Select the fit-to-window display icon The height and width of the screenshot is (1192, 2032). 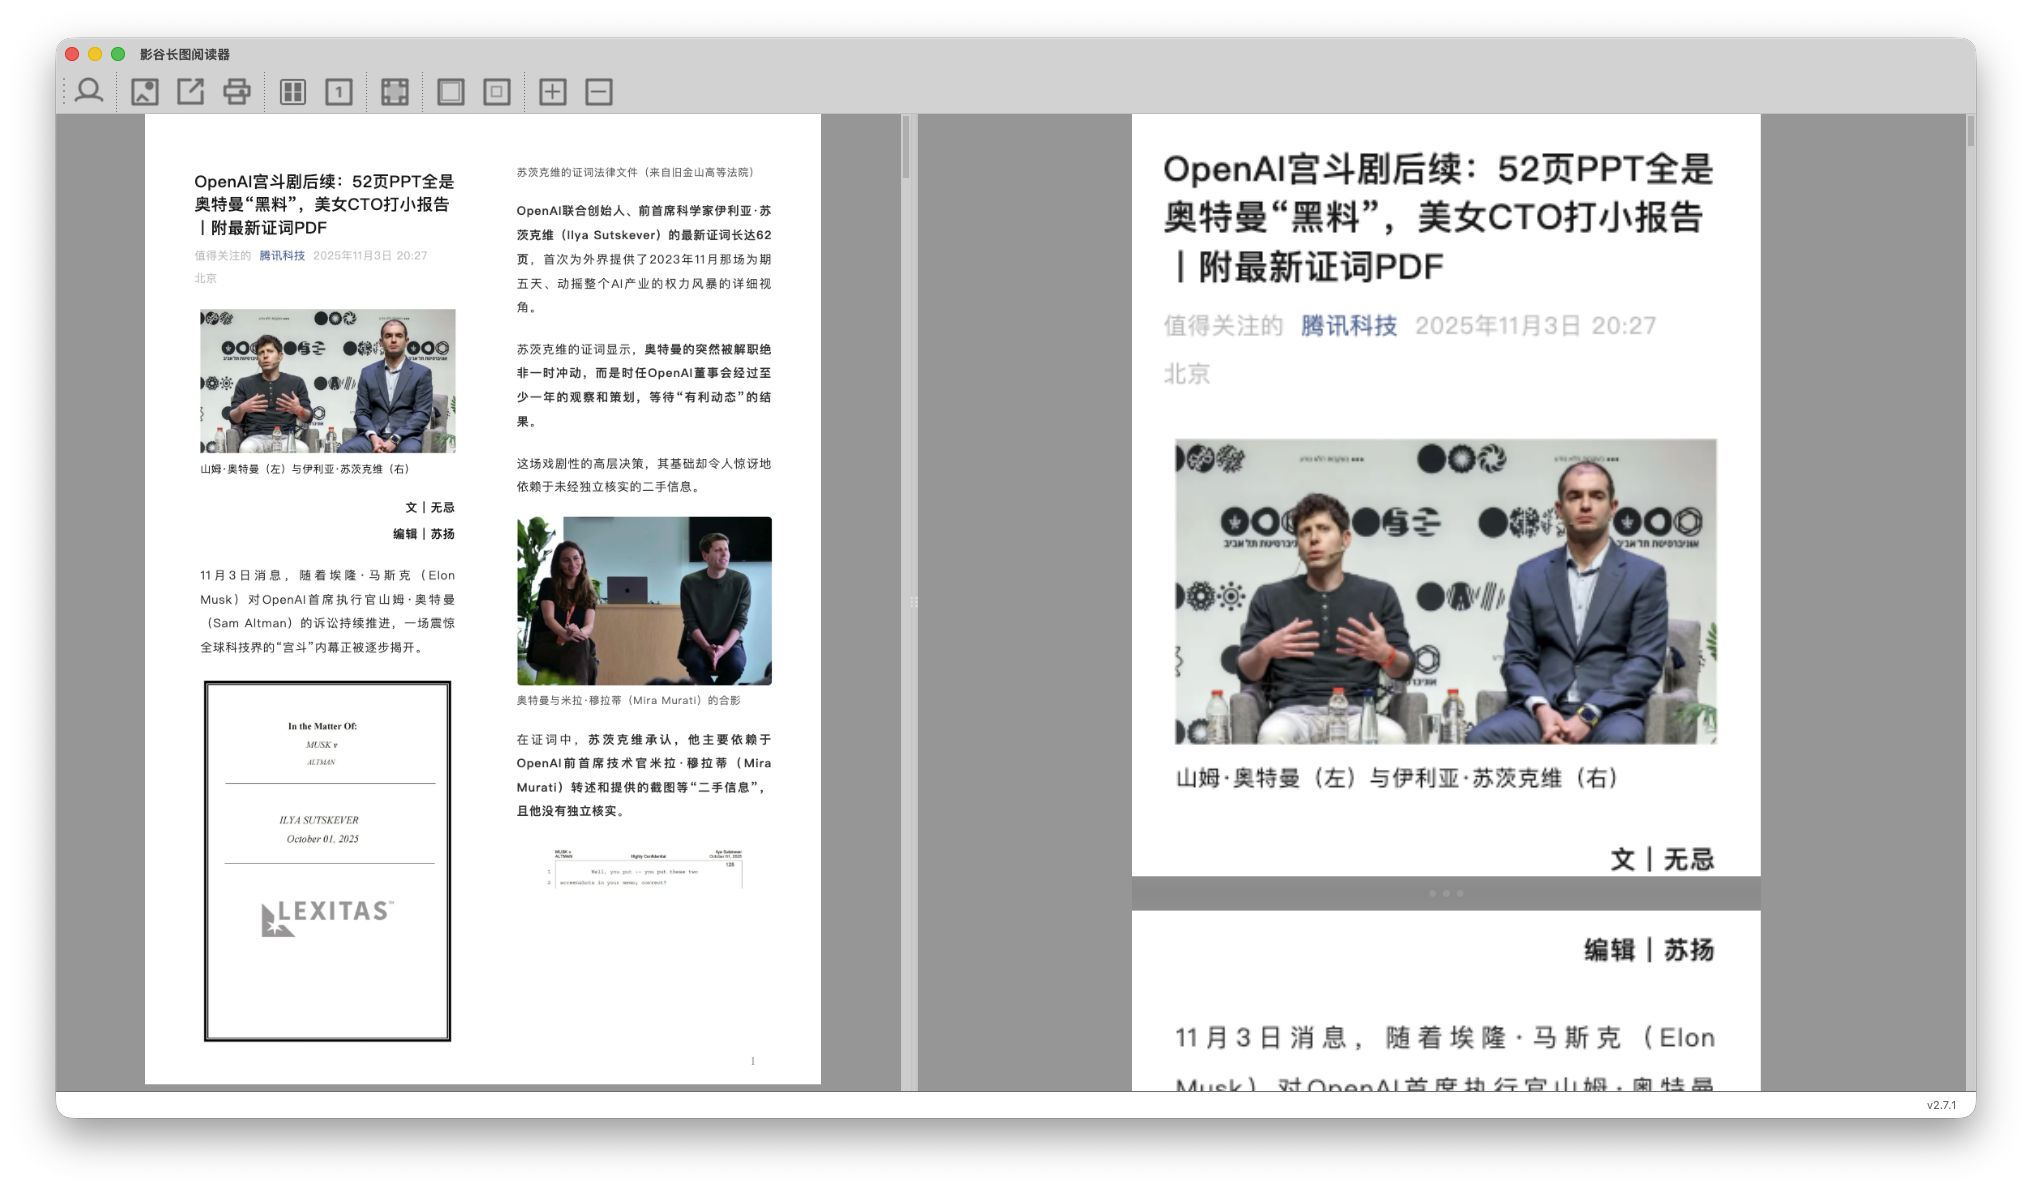(x=451, y=91)
